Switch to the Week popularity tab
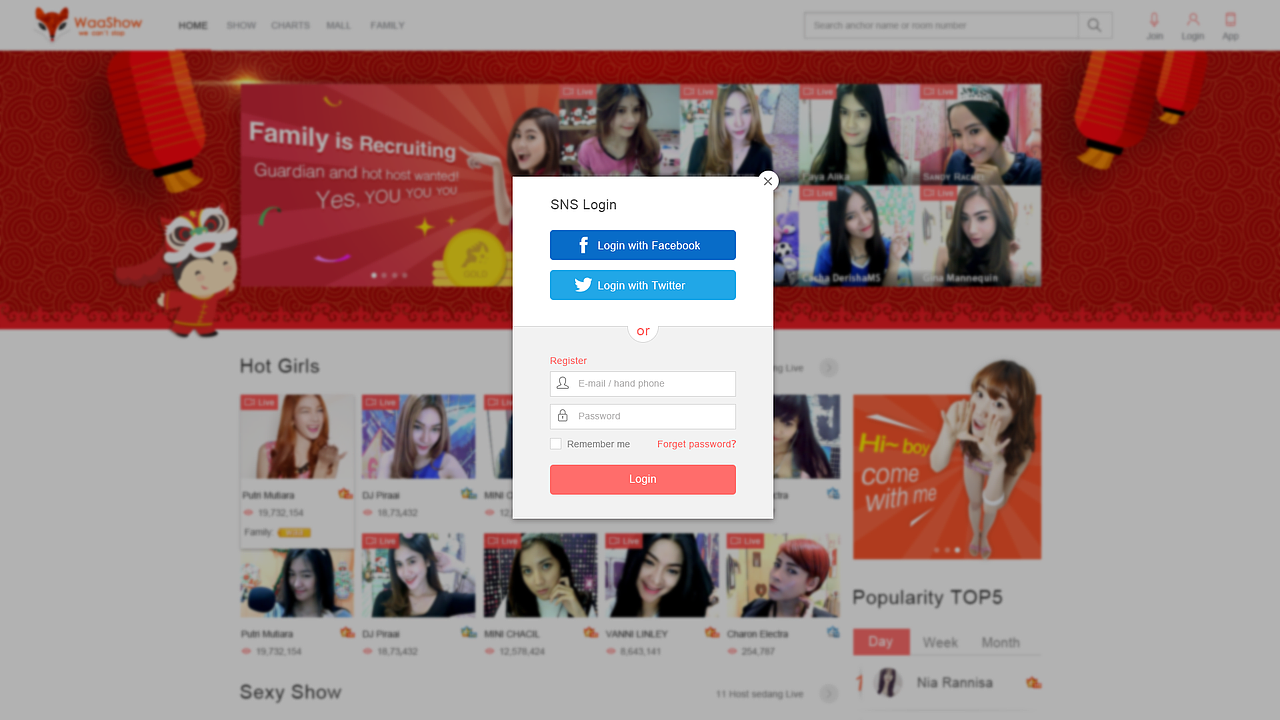 pyautogui.click(x=940, y=642)
